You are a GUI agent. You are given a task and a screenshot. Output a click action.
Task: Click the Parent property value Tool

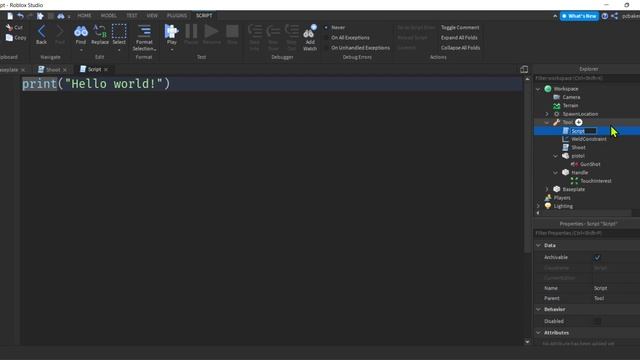599,298
